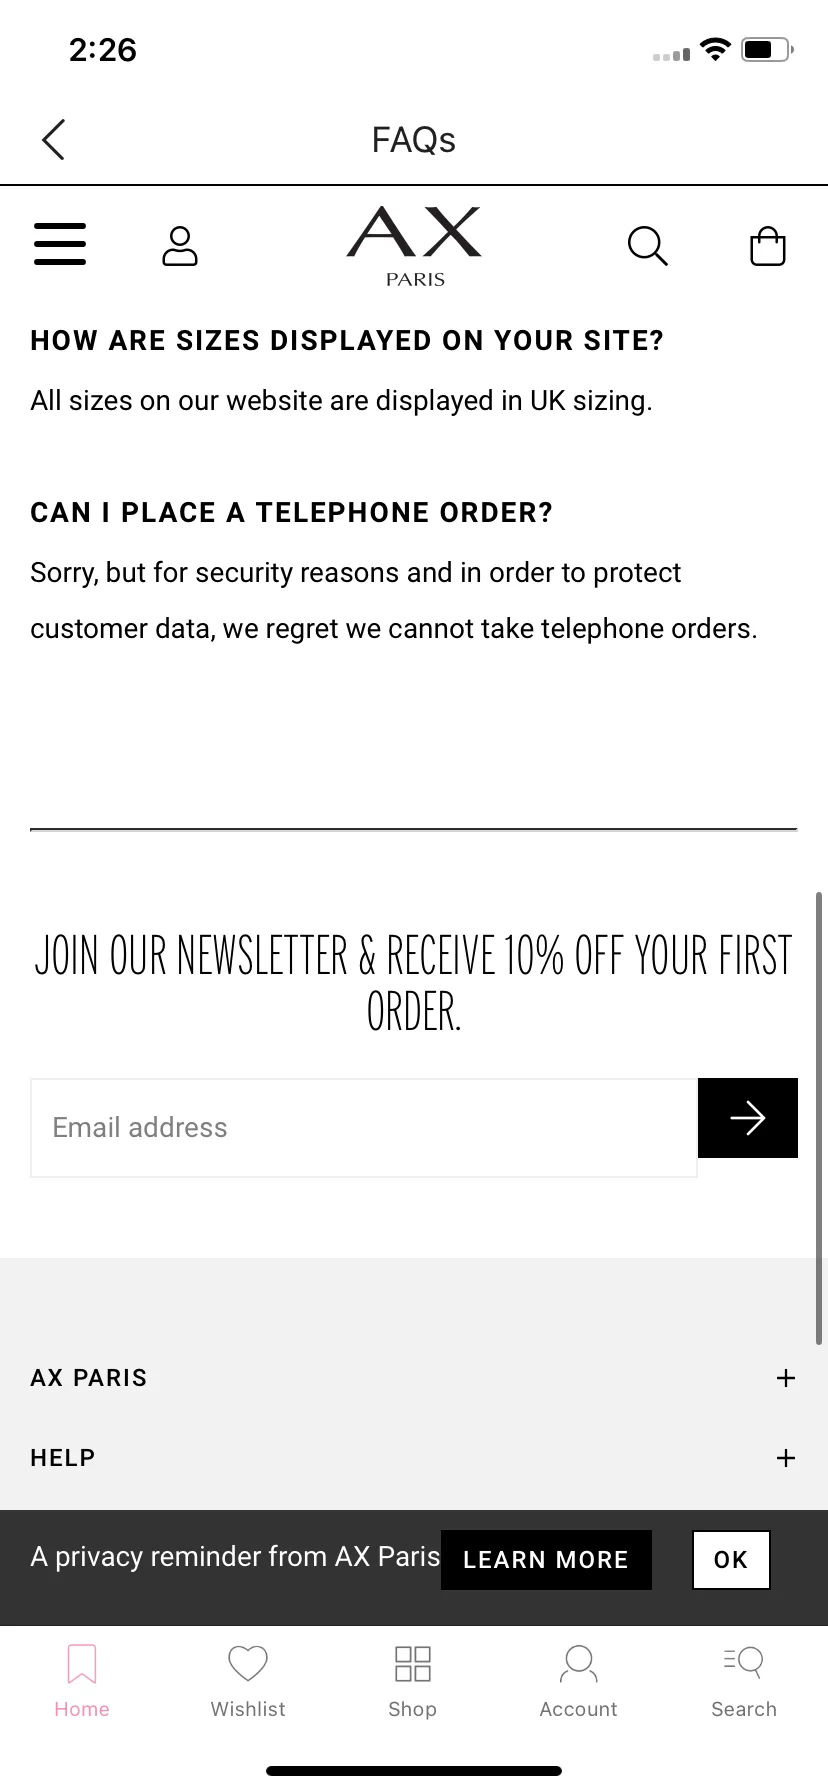Viewport: 828px width, 1792px height.
Task: Tap the back arrow in the header
Action: pyautogui.click(x=54, y=140)
